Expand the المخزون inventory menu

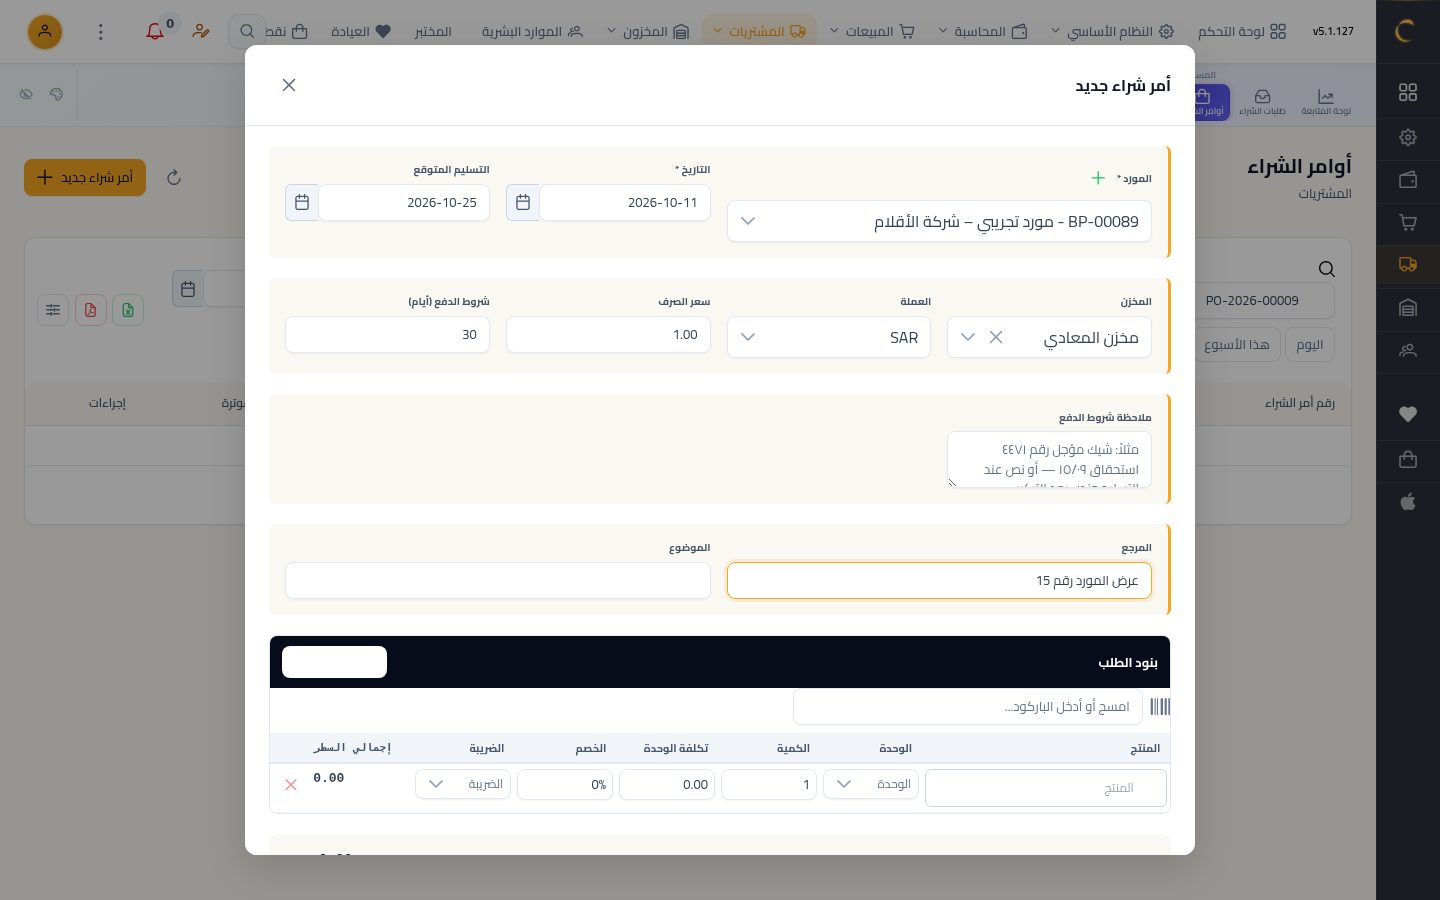click(x=648, y=32)
